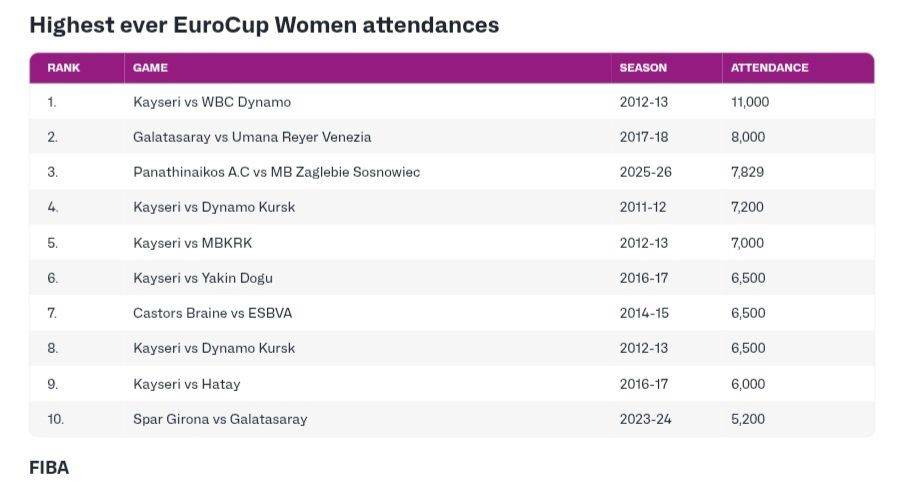The height and width of the screenshot is (501, 903).
Task: Select the 2025-26 season cell
Action: click(x=645, y=172)
